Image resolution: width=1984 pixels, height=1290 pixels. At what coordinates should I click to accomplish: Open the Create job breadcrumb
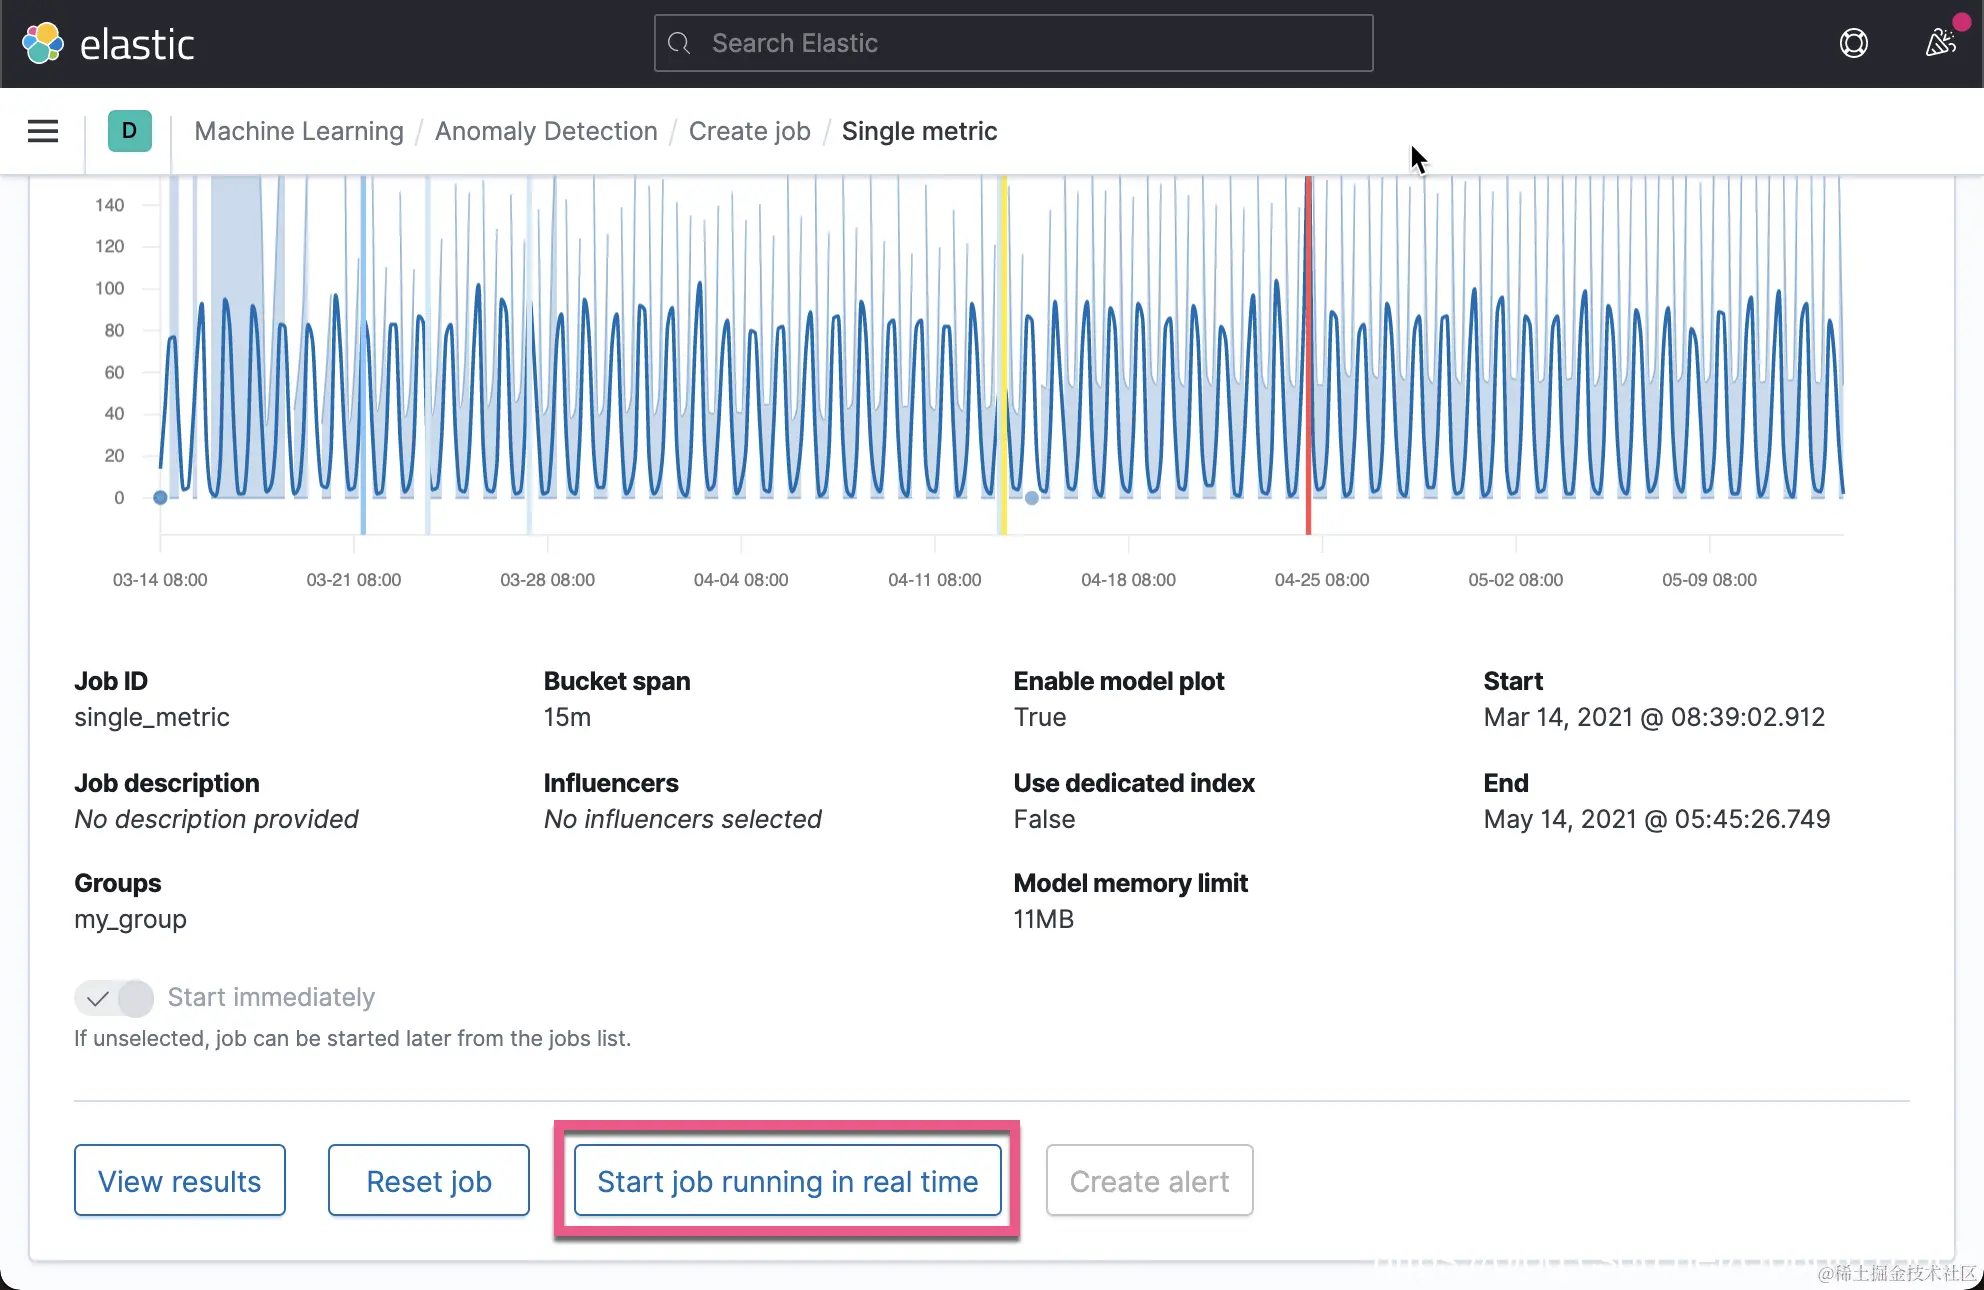pos(749,131)
